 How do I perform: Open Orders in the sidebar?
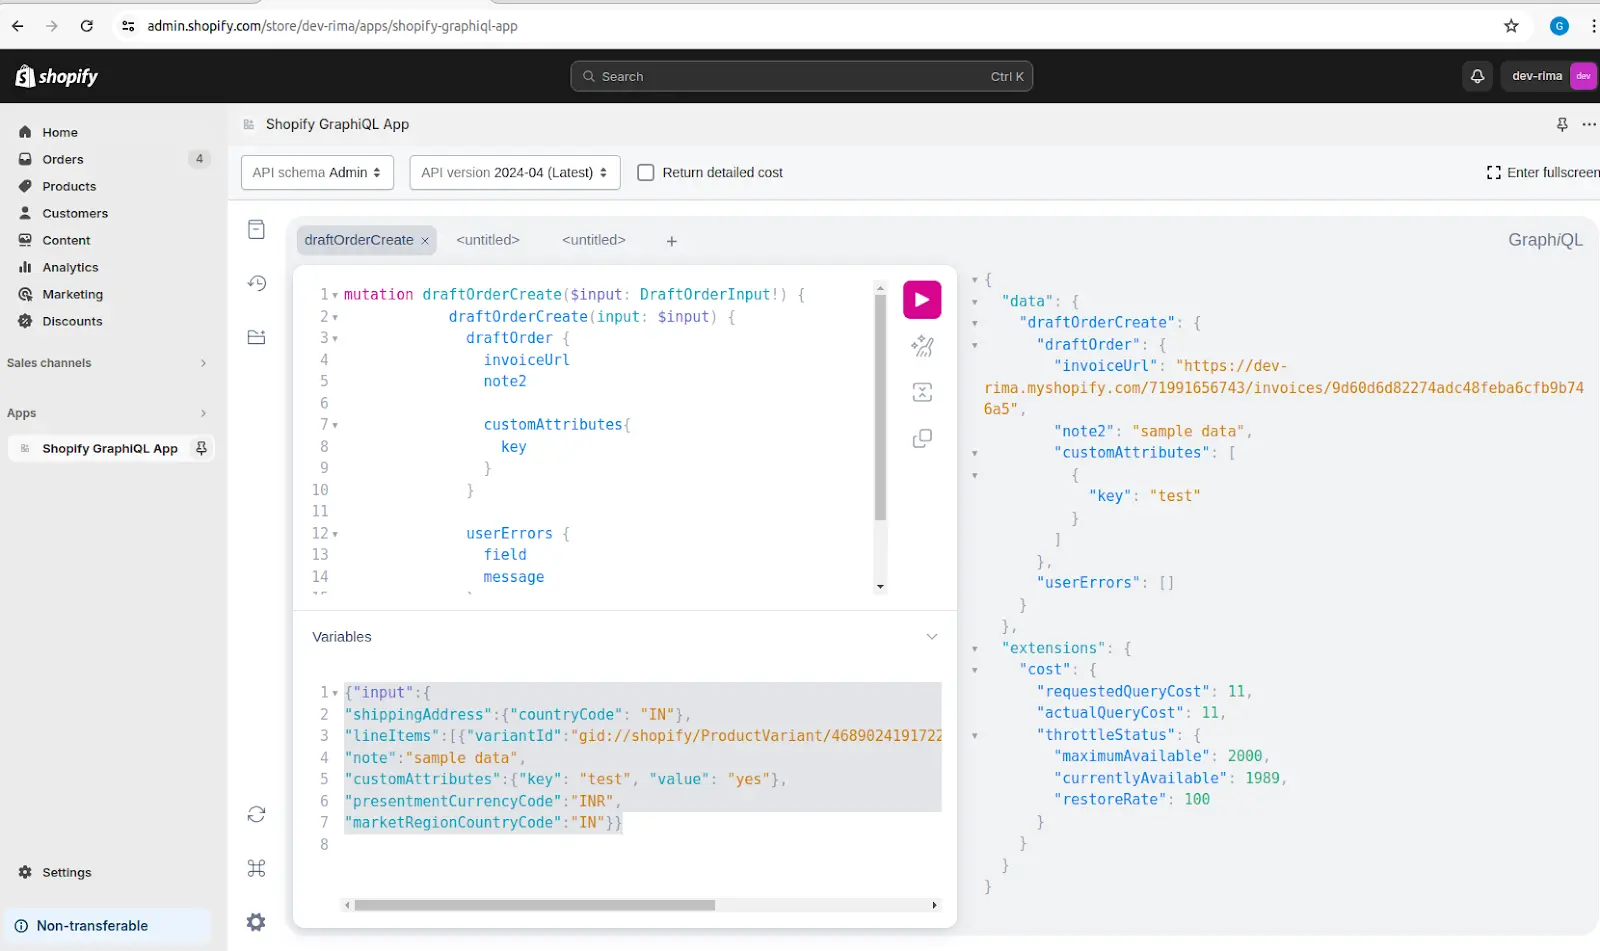(x=63, y=159)
